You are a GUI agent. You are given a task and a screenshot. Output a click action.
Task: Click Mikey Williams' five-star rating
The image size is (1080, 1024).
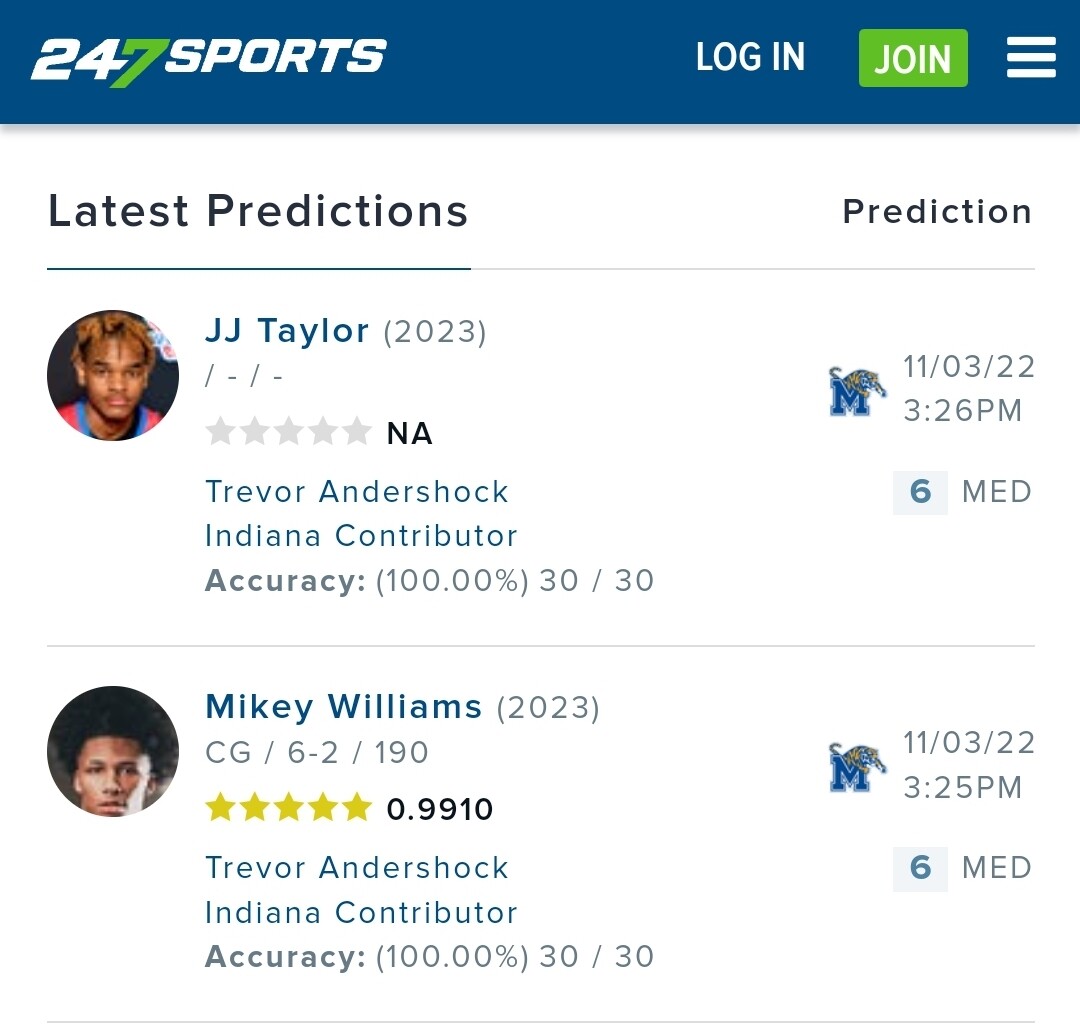click(288, 808)
